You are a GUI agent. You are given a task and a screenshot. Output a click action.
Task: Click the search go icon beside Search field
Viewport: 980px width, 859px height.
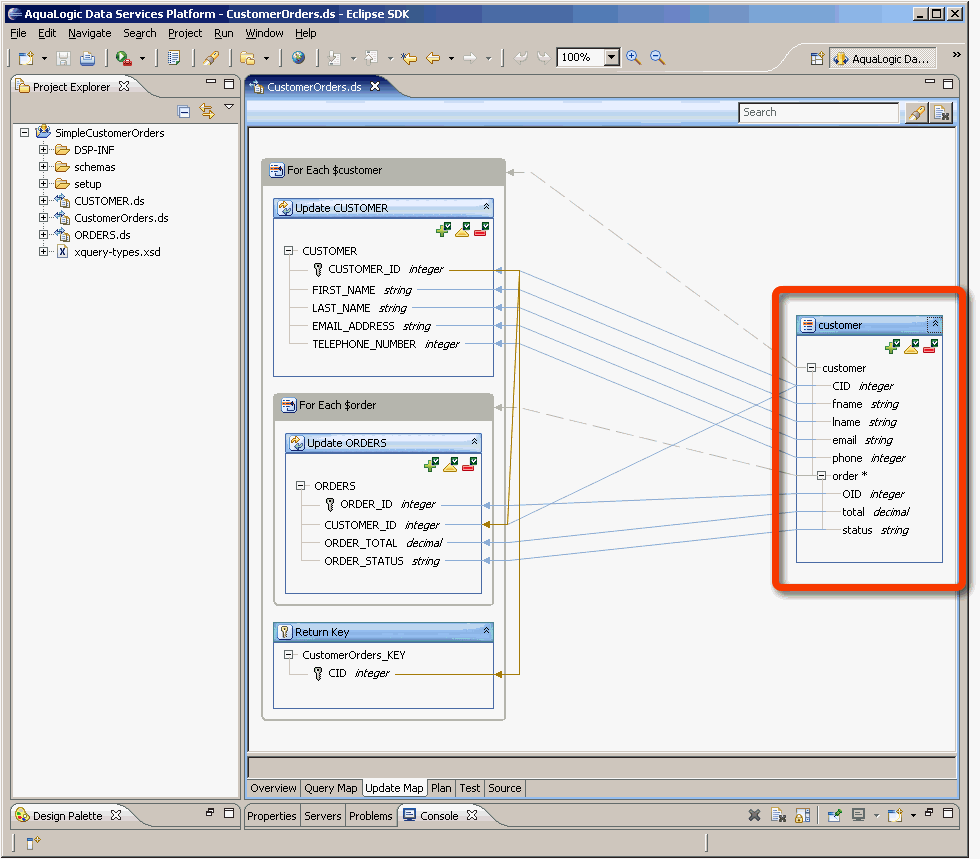click(916, 113)
